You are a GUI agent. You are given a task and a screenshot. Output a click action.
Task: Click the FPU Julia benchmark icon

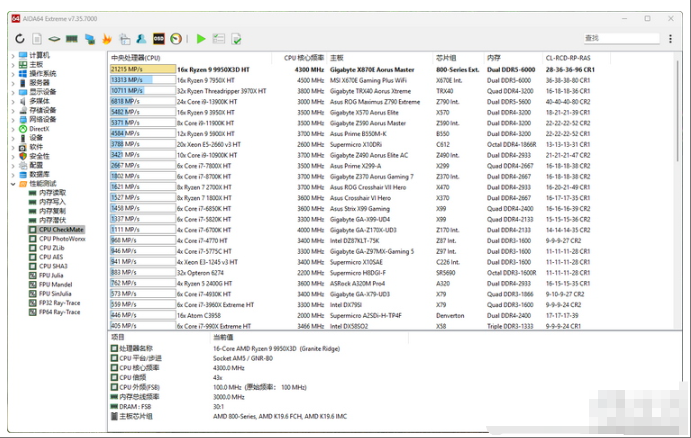point(32,275)
